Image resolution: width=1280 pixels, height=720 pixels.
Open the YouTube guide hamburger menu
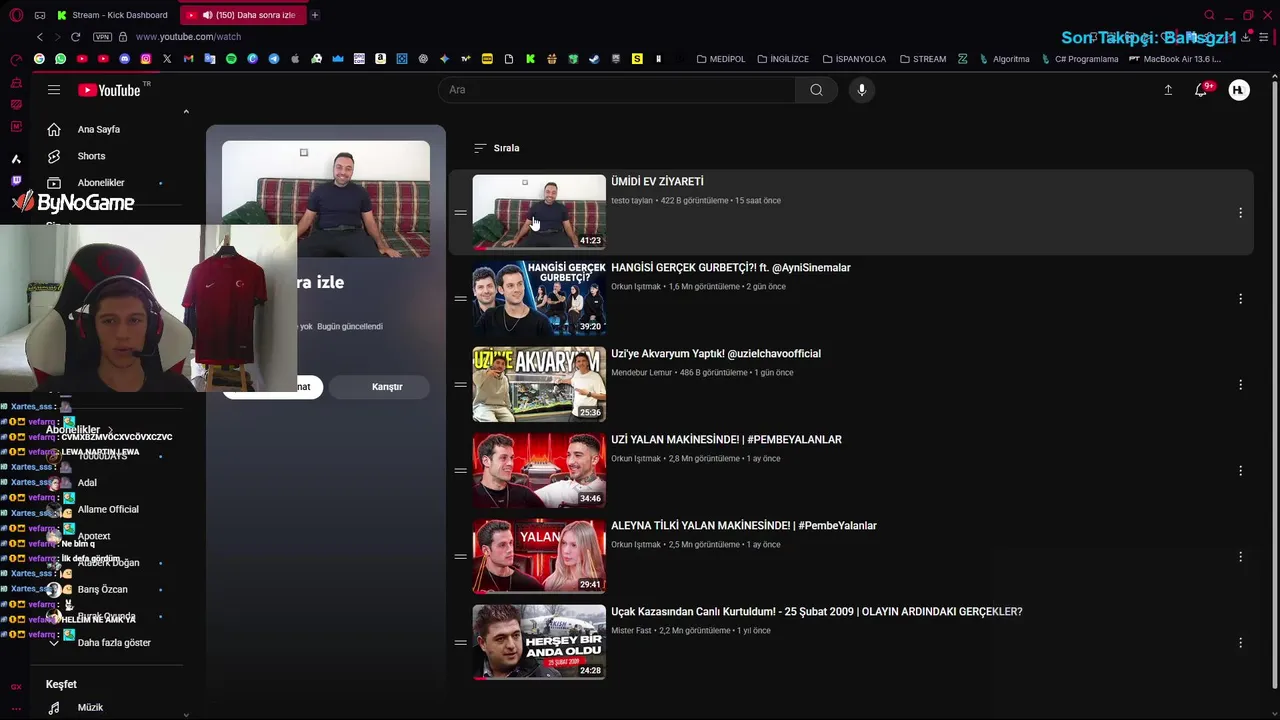[x=54, y=90]
